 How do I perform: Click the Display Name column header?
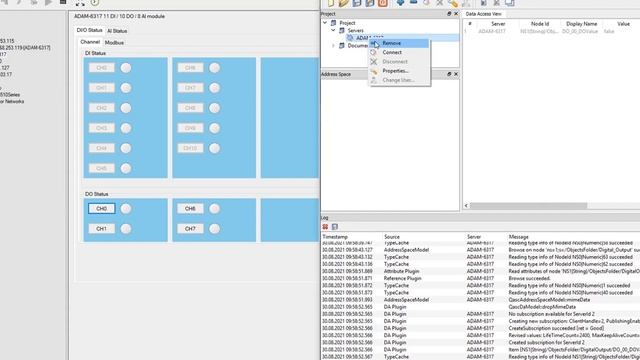[582, 24]
